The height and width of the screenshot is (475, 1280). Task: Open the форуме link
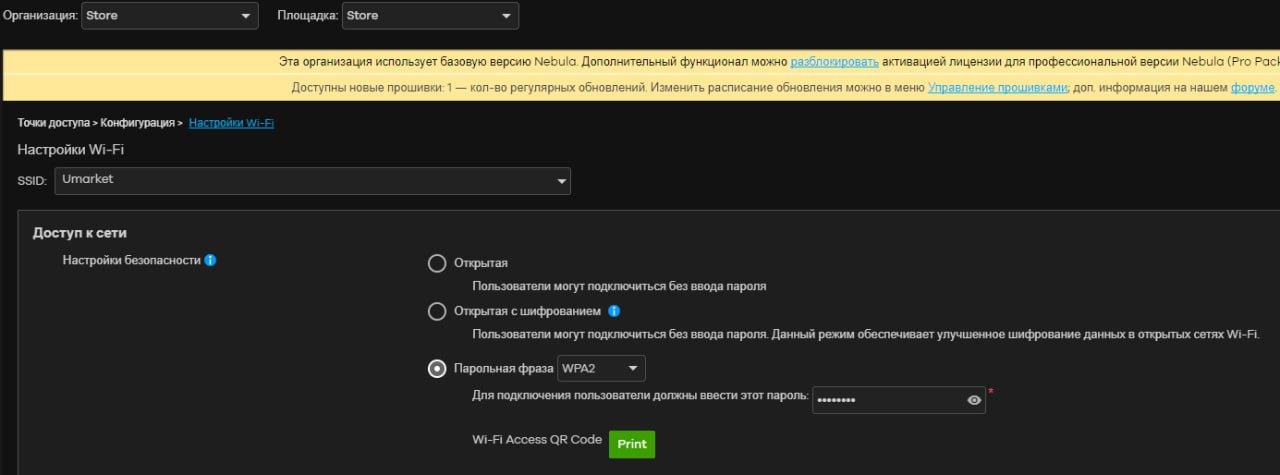[x=1252, y=88]
